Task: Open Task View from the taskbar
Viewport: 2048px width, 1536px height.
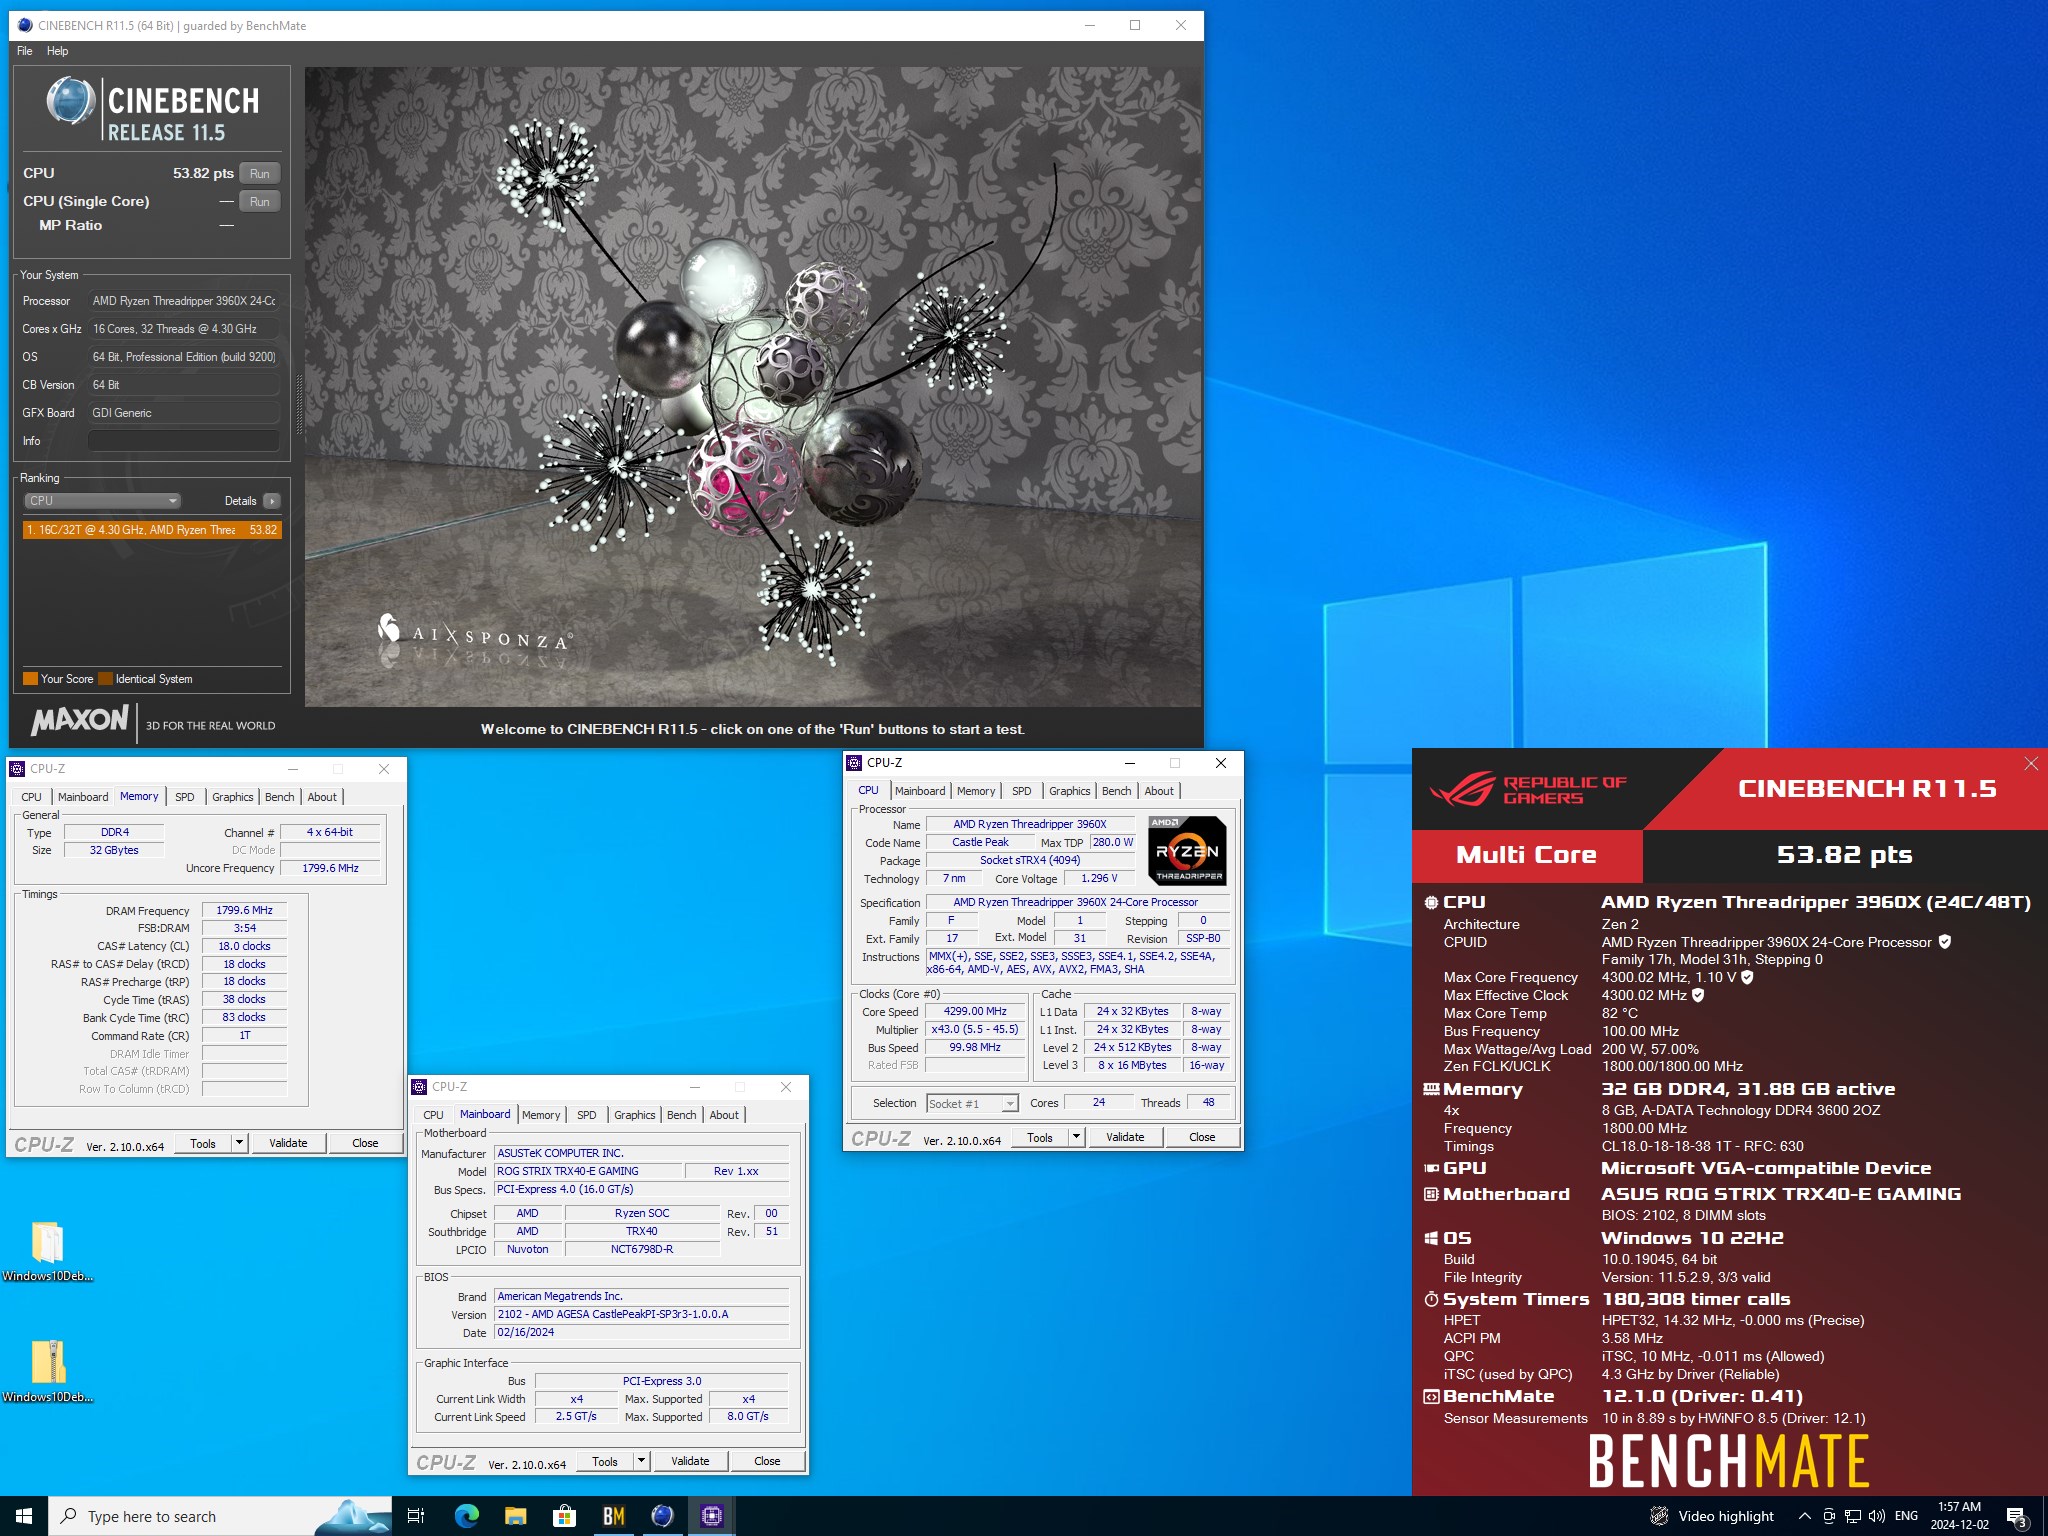Action: tap(416, 1516)
